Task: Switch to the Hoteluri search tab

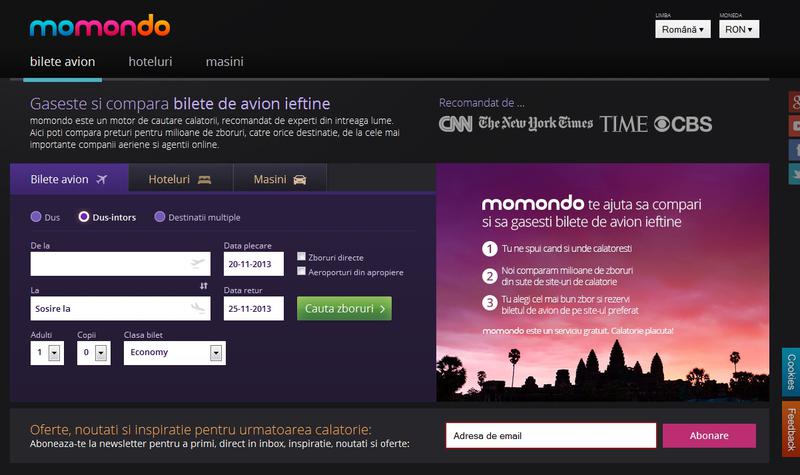Action: click(178, 179)
